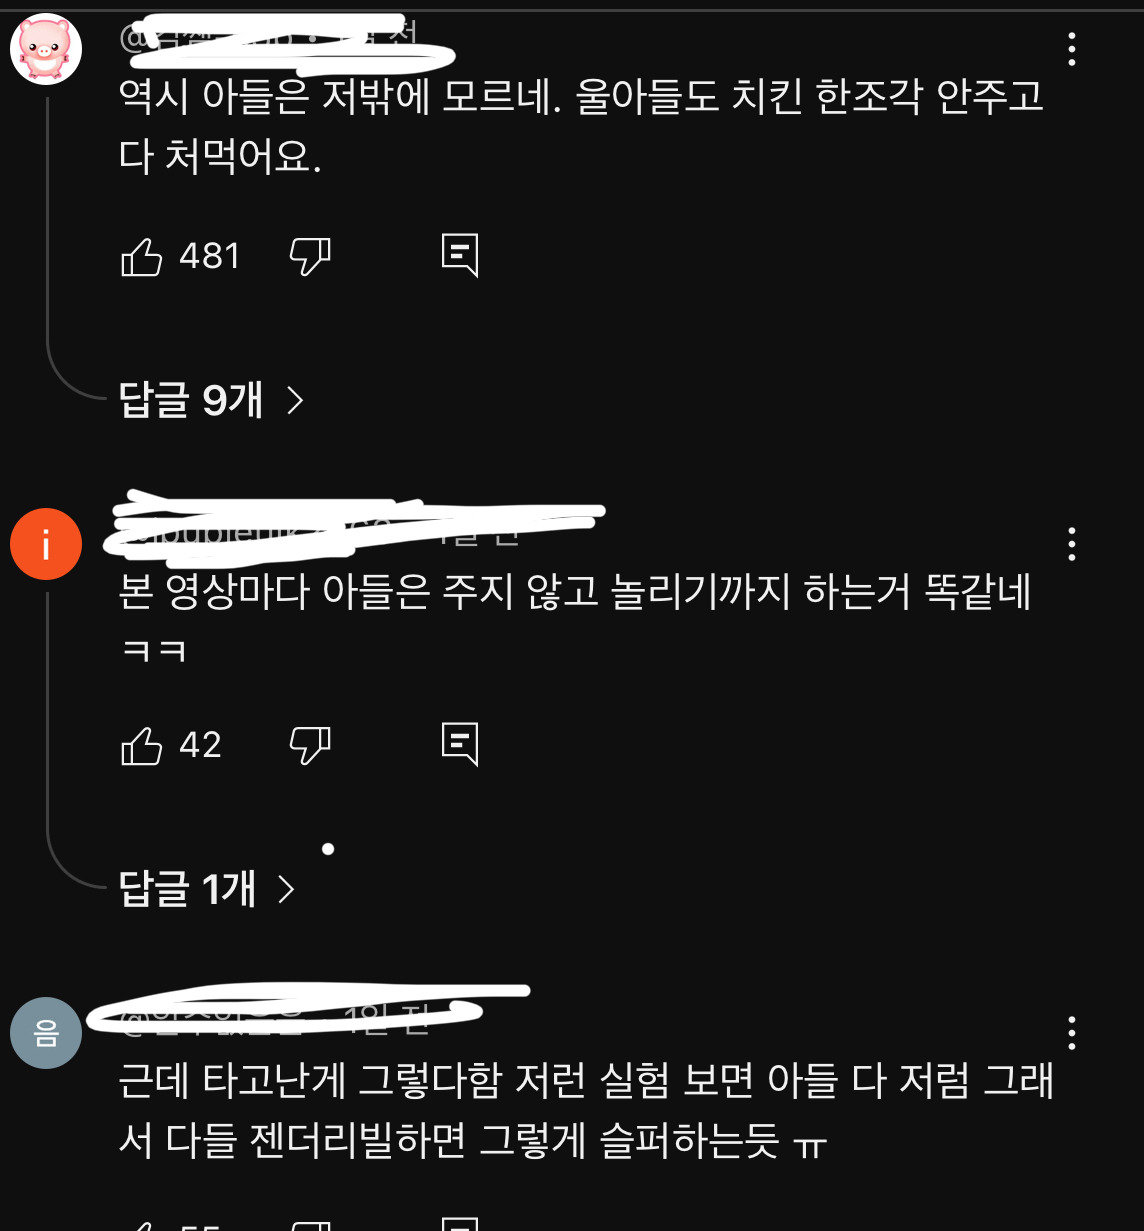Open the pig avatar profile
The width and height of the screenshot is (1144, 1231).
46,49
